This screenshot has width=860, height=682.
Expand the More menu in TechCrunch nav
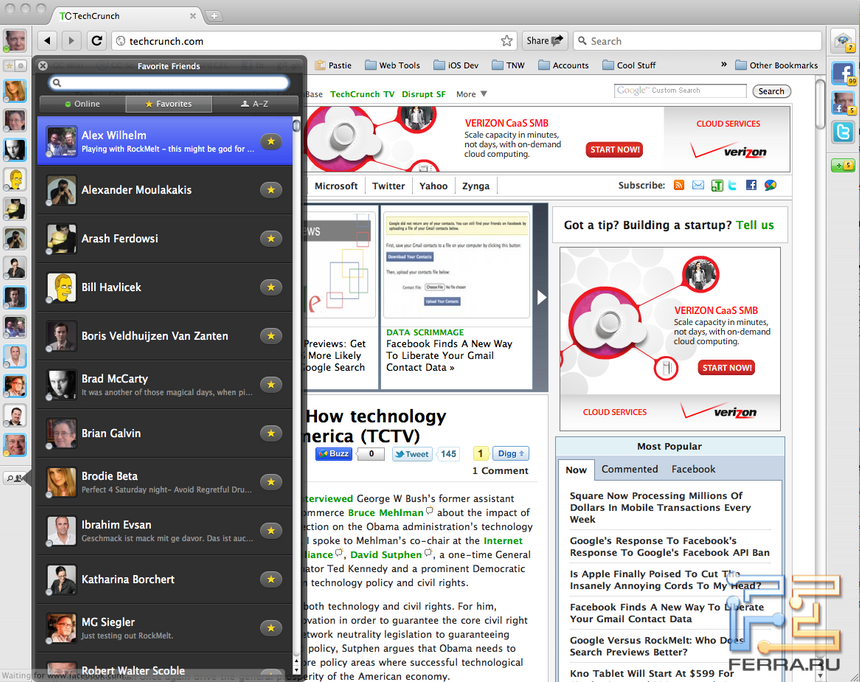tap(471, 94)
